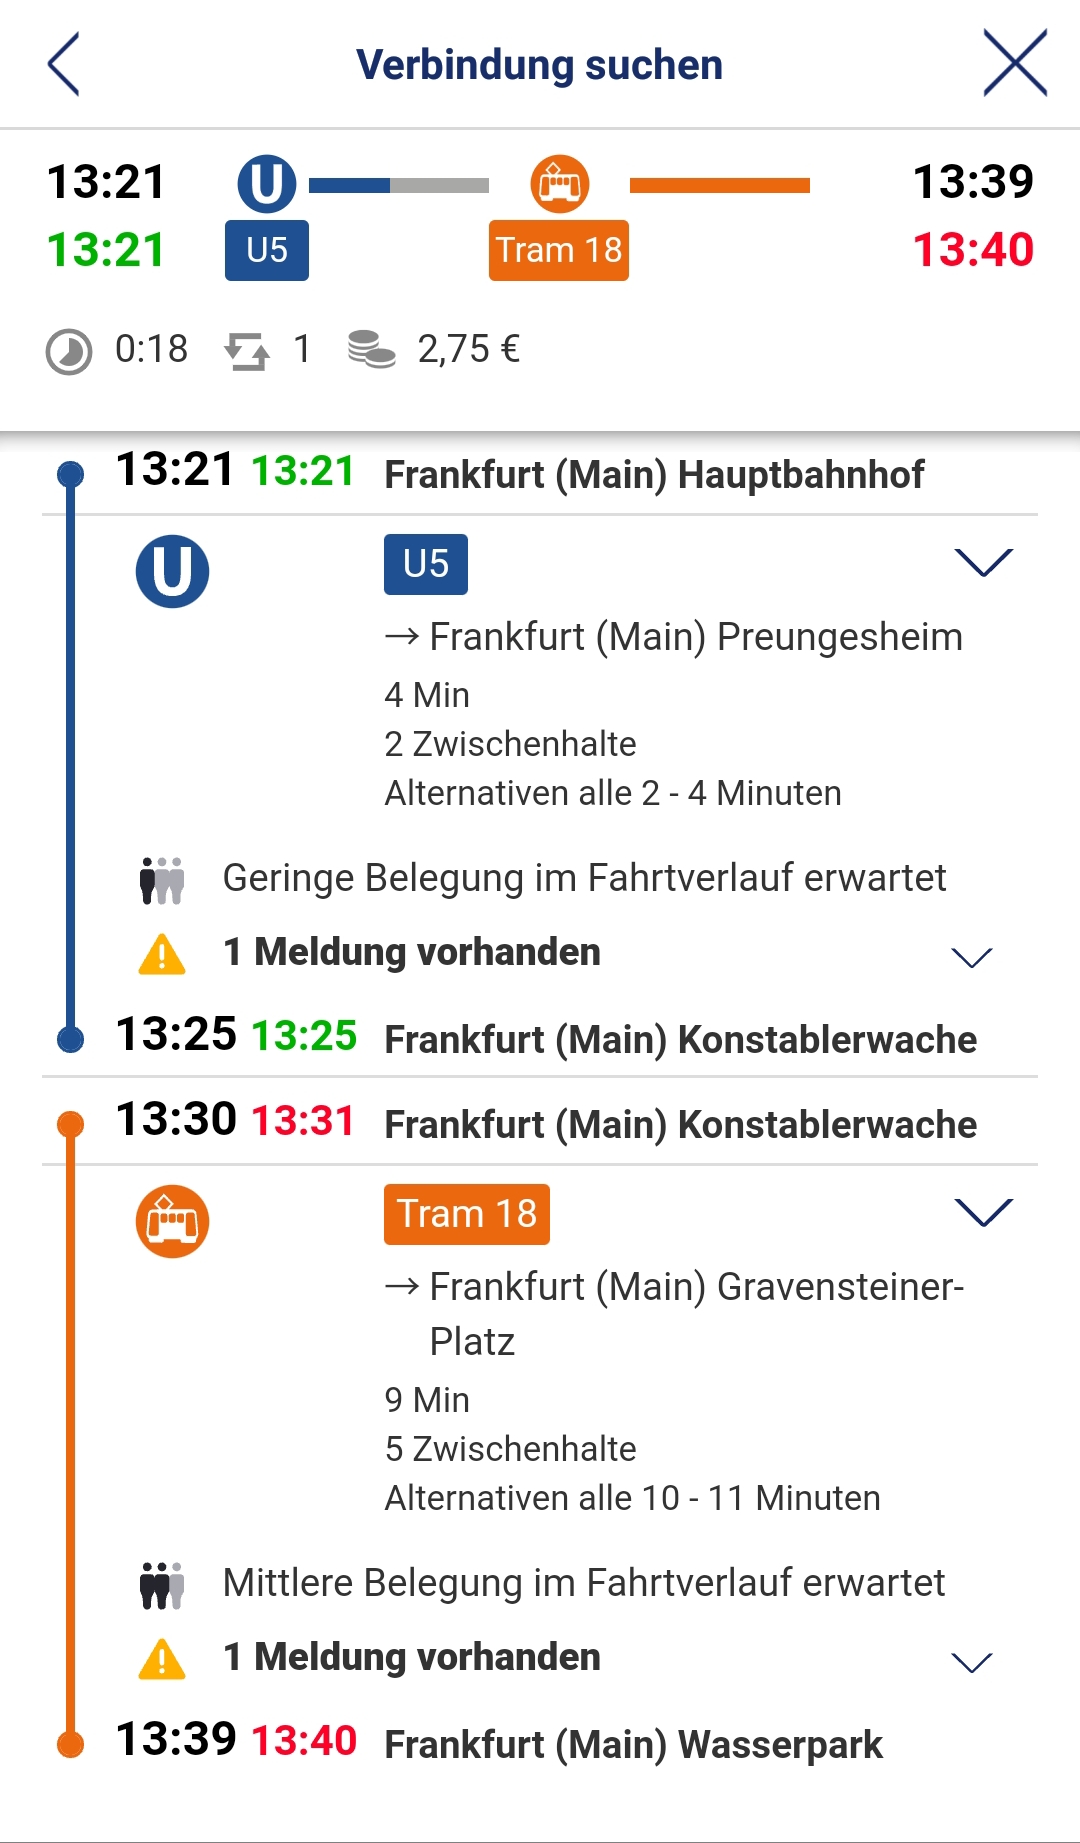Image resolution: width=1080 pixels, height=1843 pixels.
Task: Open the Frankfurt (Main) Wasserpark stop
Action: 634,1745
